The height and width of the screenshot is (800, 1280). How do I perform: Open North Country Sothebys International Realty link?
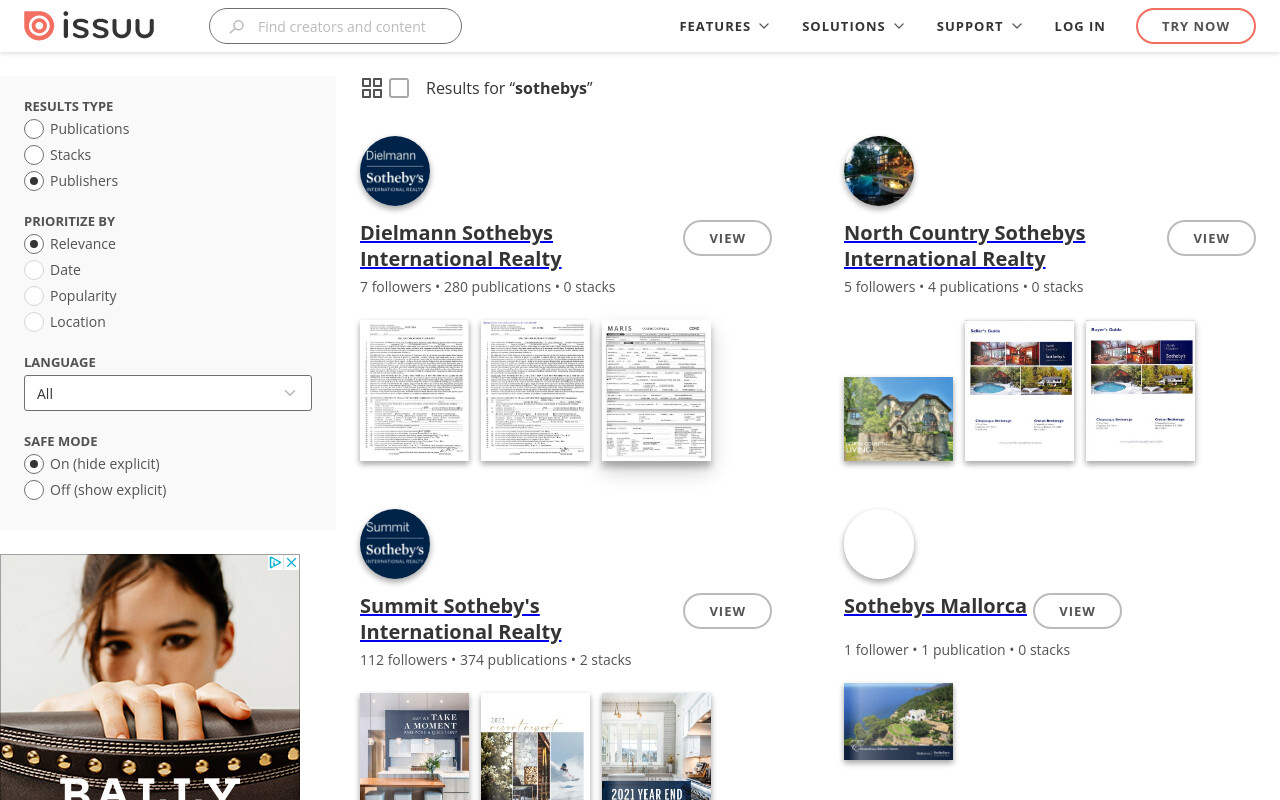pos(964,245)
